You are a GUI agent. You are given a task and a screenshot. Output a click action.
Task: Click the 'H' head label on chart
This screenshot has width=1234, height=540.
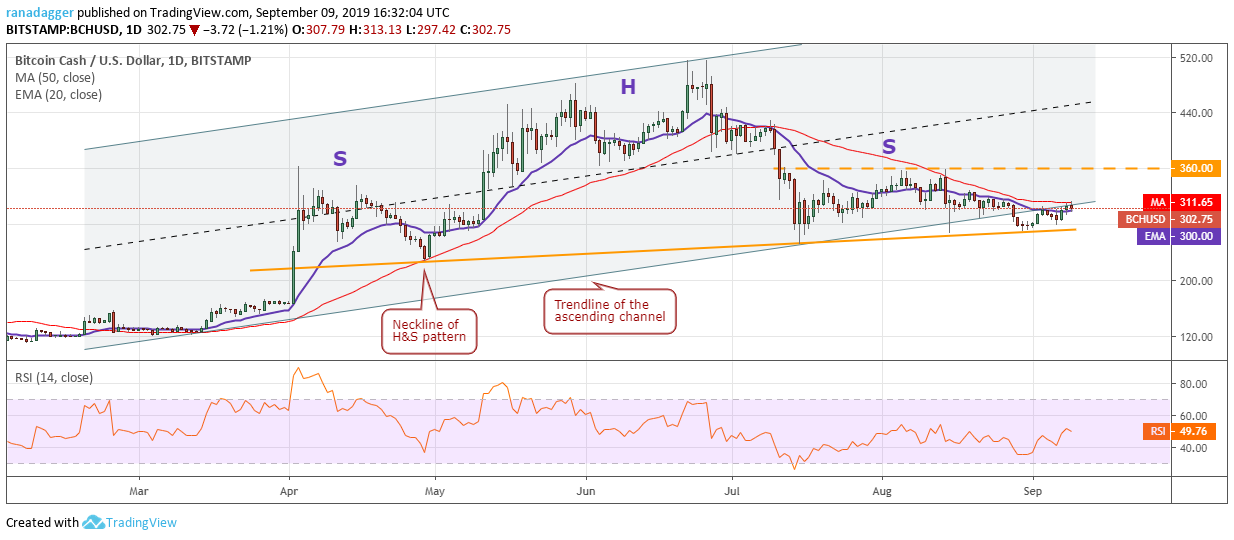pos(627,87)
